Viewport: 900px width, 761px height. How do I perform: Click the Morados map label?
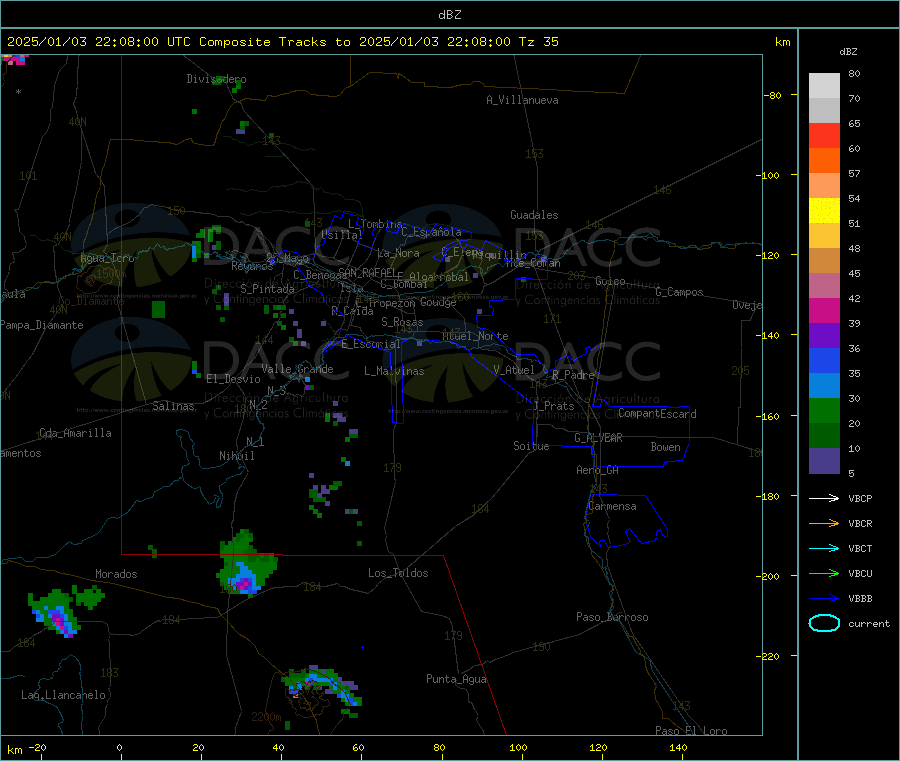click(x=116, y=574)
